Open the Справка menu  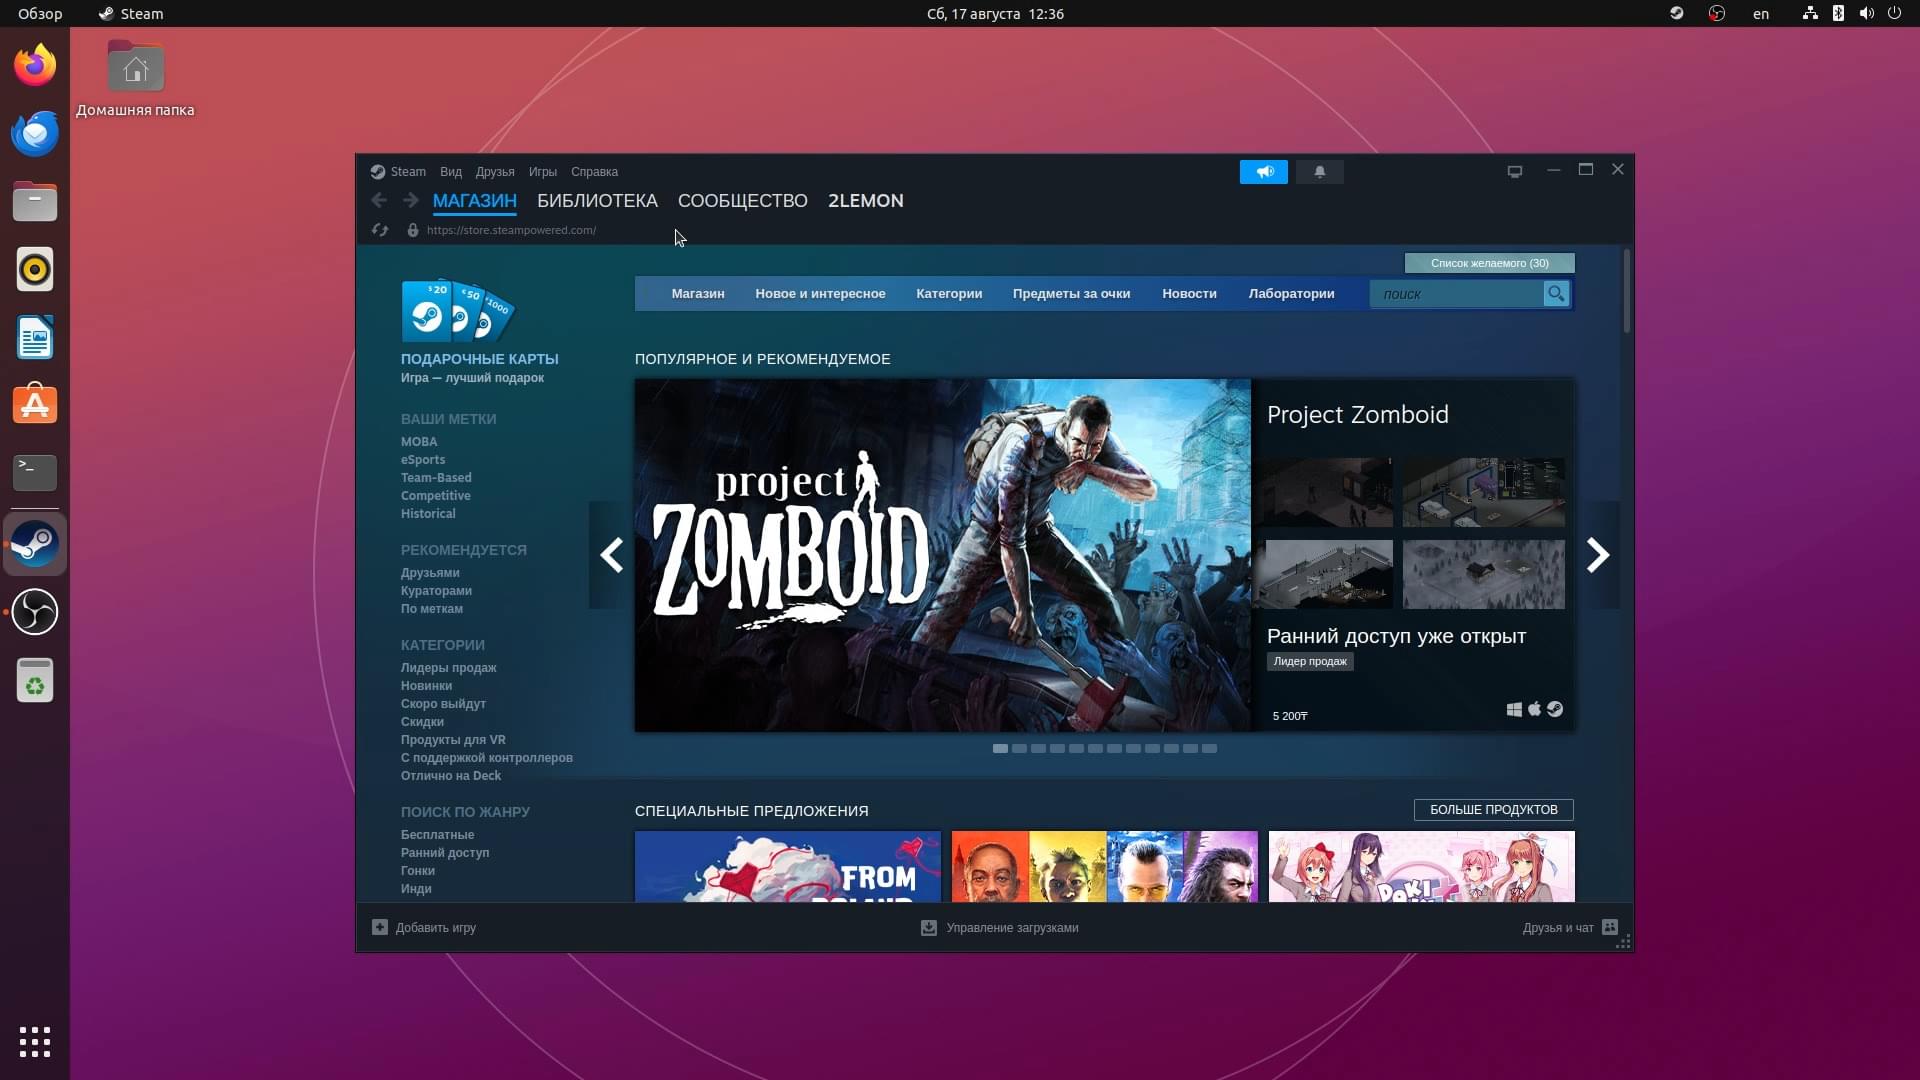click(x=594, y=172)
